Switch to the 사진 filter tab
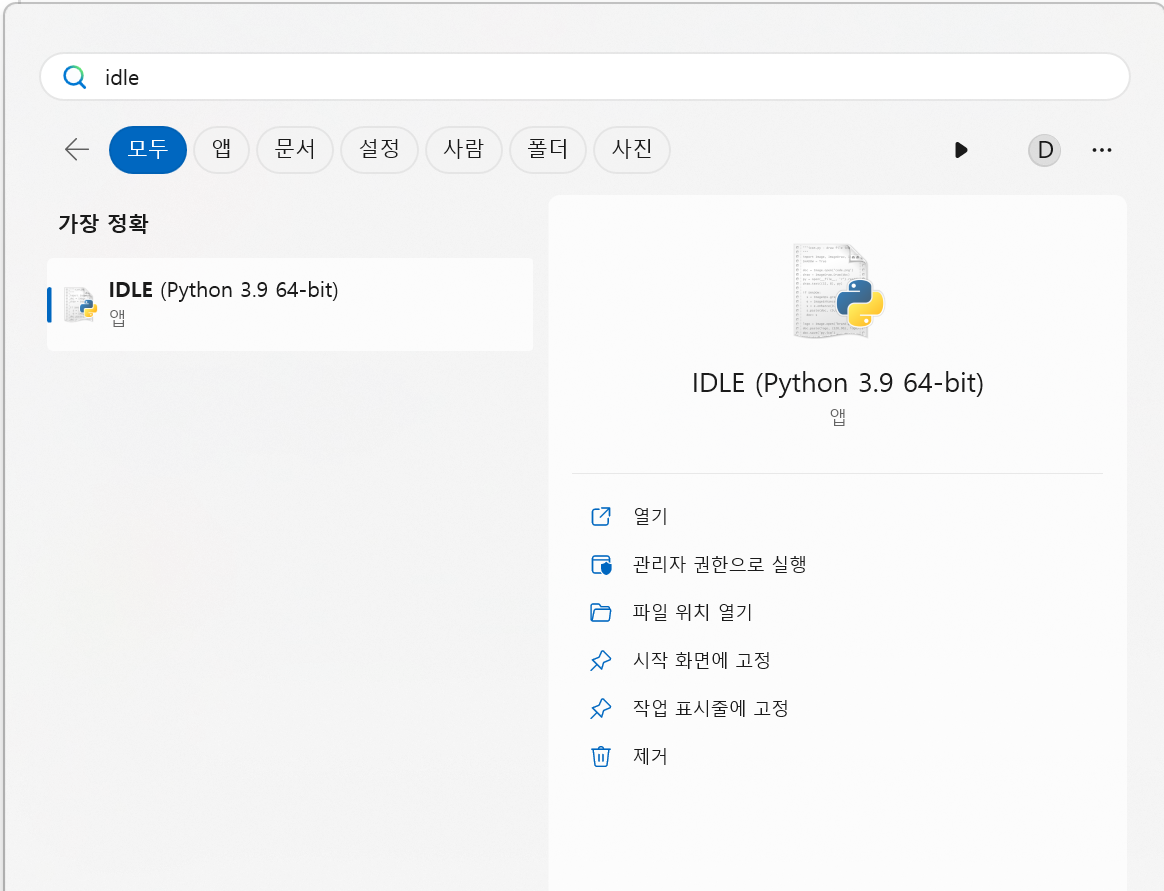 pos(632,149)
